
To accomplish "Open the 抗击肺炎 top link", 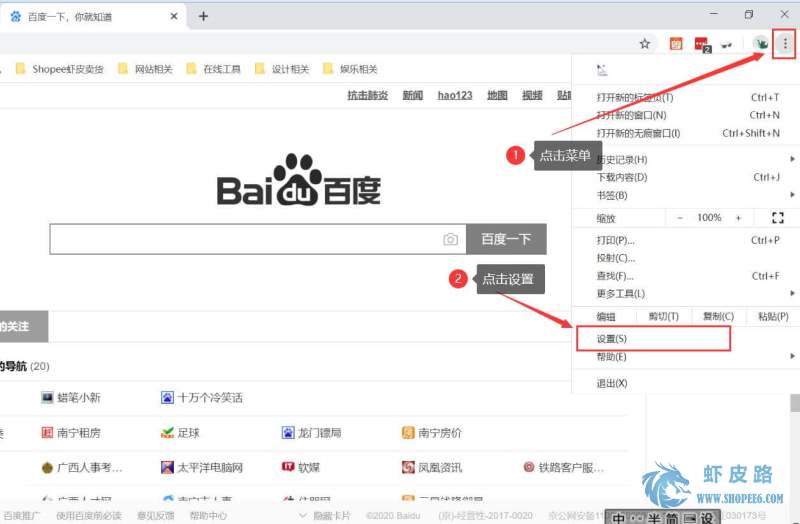I will [367, 95].
